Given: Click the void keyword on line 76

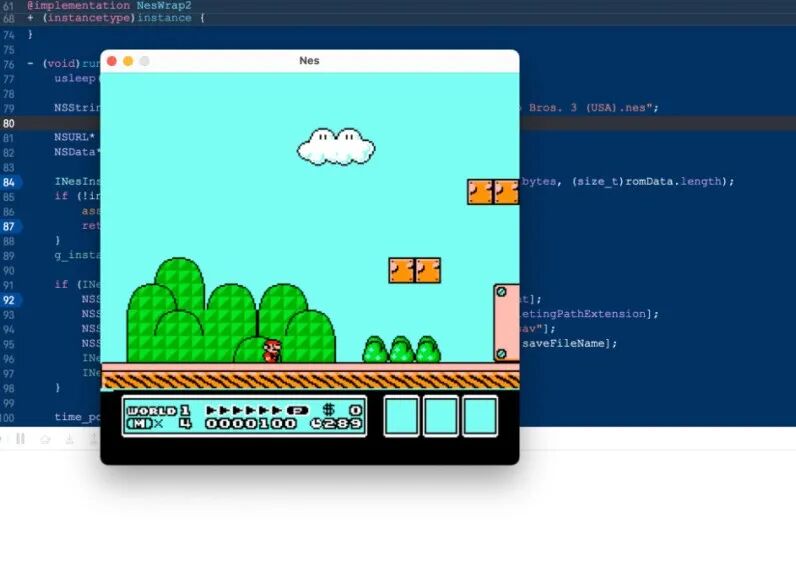Looking at the screenshot, I should coord(62,63).
